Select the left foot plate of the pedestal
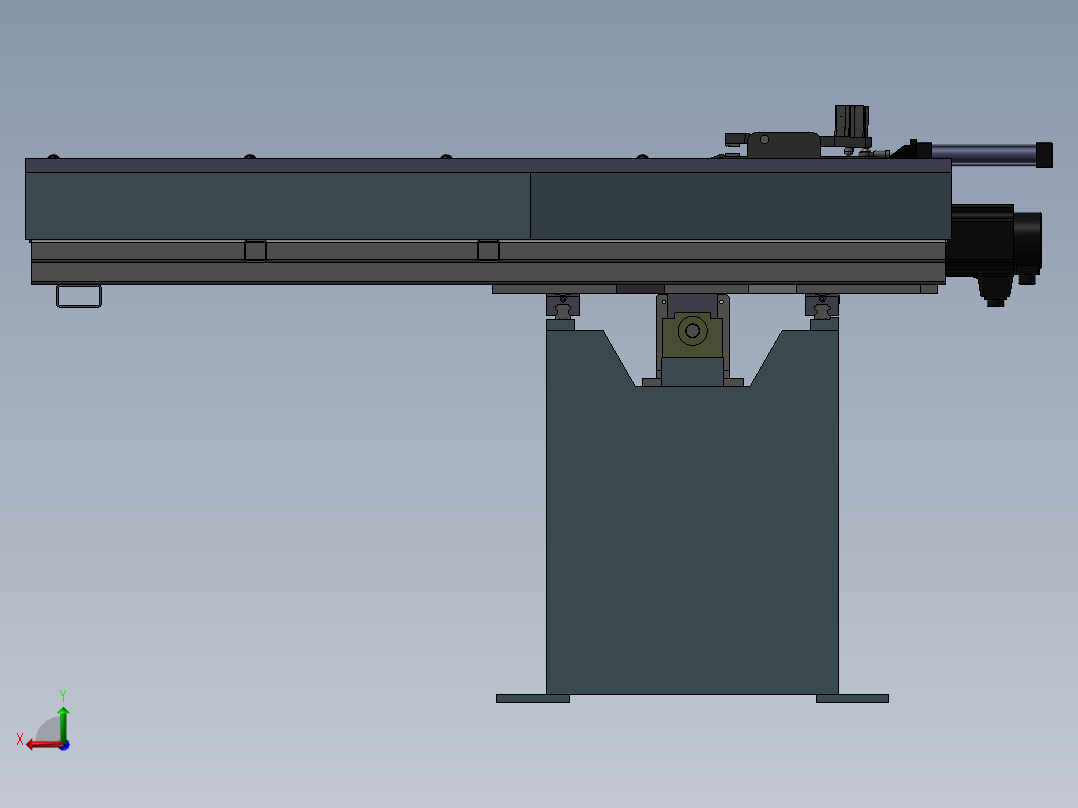This screenshot has width=1078, height=808. (x=533, y=699)
